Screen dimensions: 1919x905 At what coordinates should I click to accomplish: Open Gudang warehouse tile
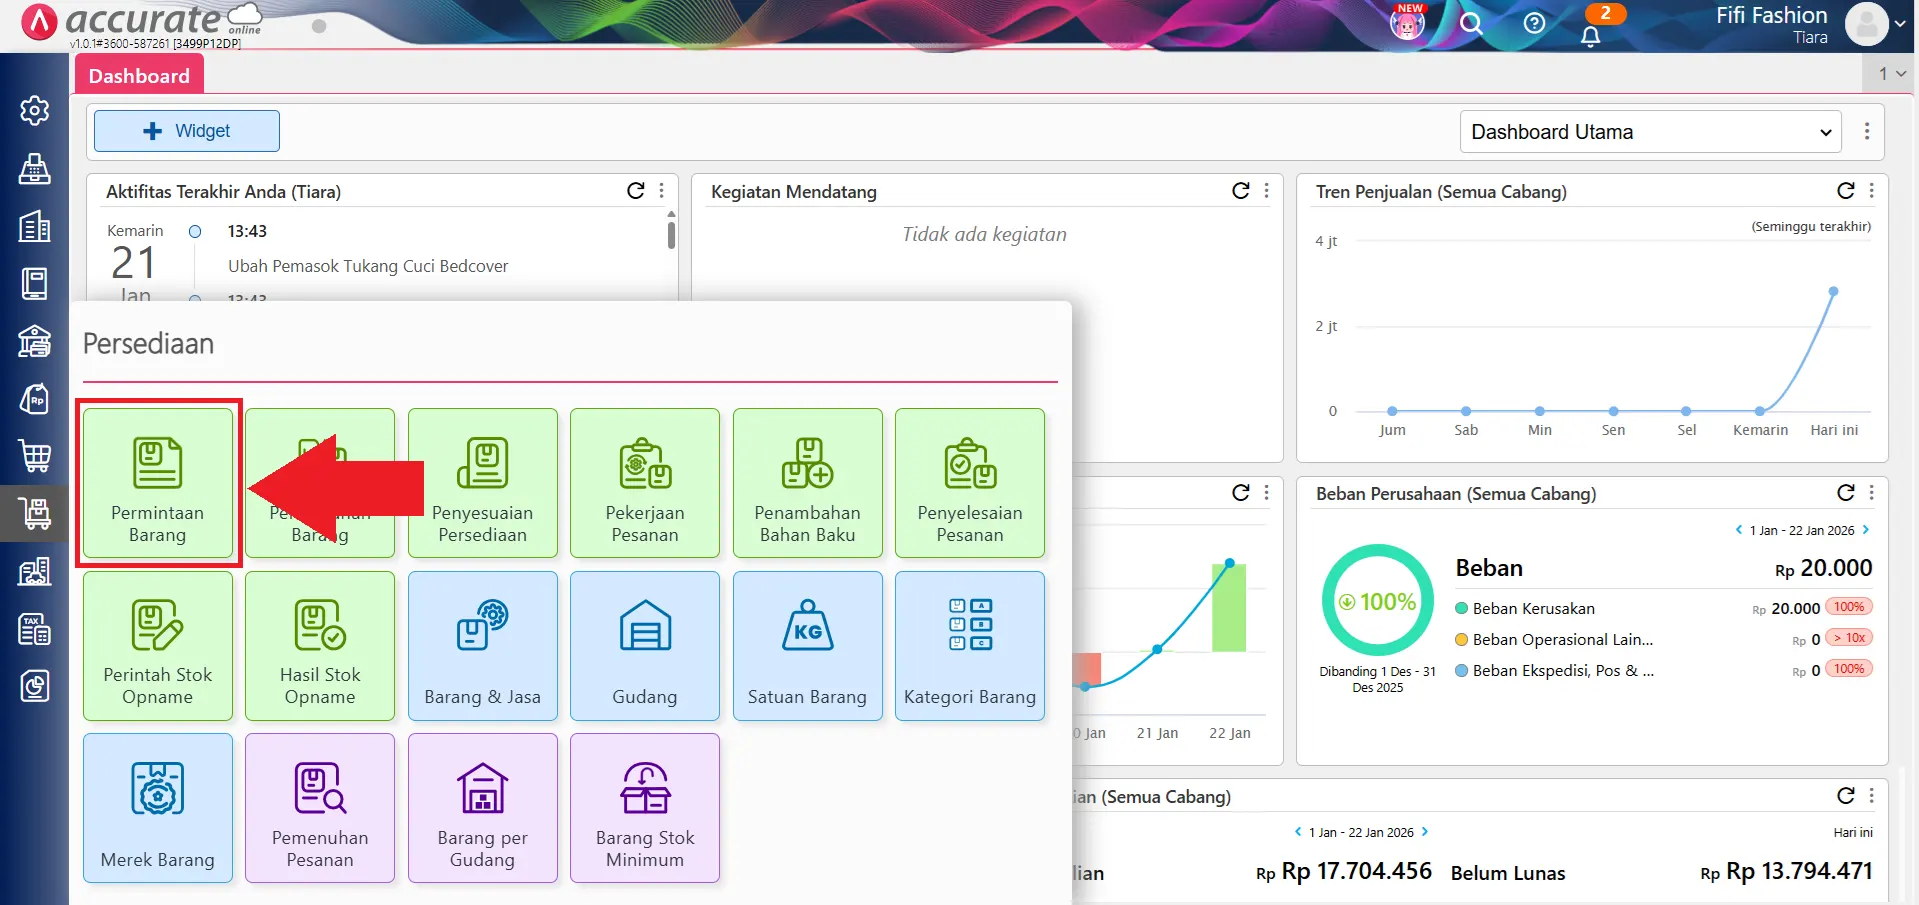pyautogui.click(x=644, y=645)
